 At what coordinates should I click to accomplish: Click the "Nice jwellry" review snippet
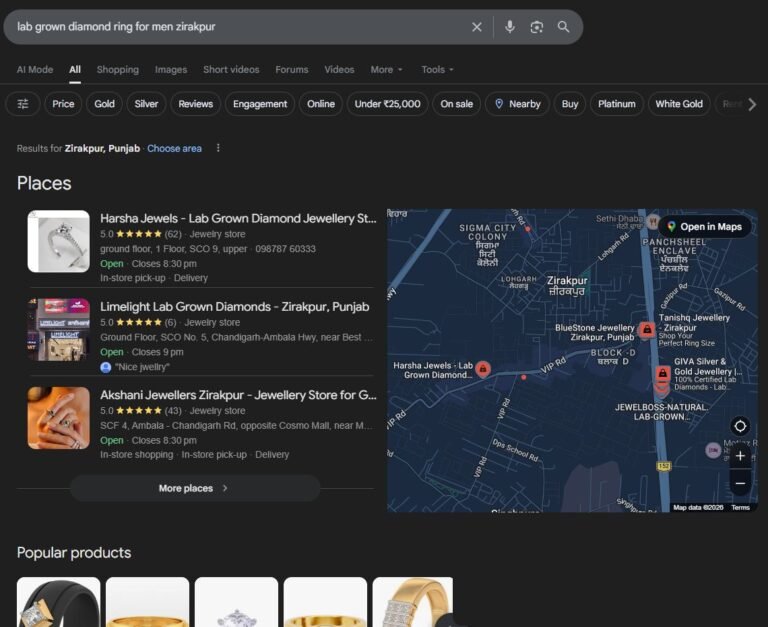pos(142,367)
